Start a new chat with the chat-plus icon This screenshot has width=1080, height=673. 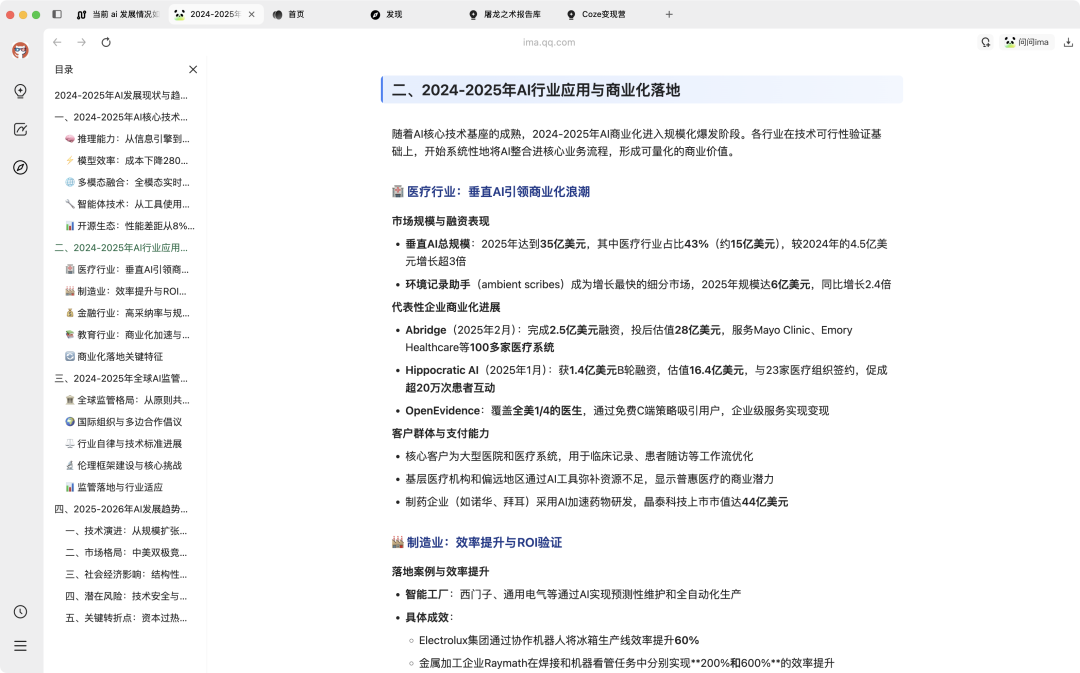[985, 42]
